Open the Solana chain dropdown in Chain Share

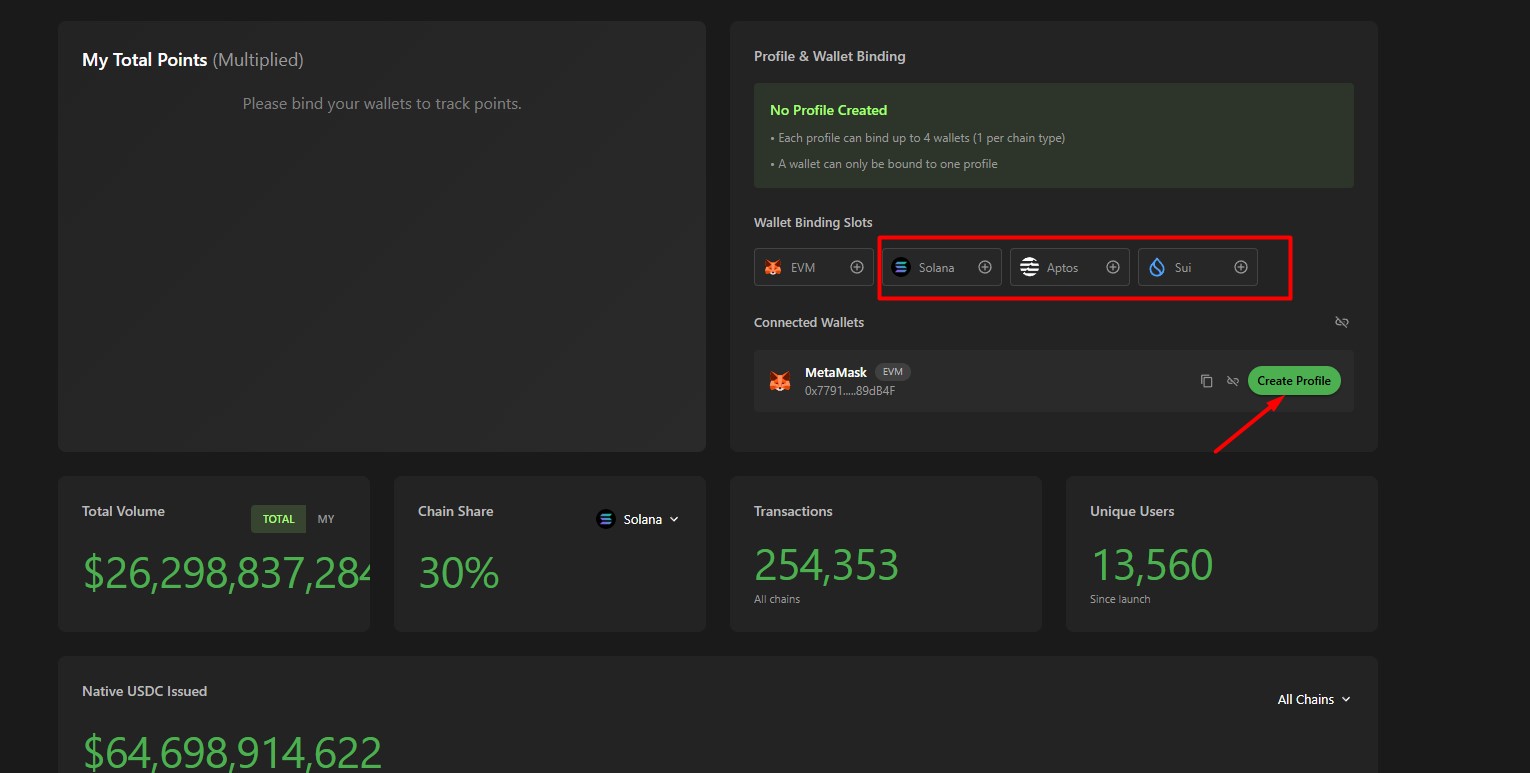click(x=639, y=519)
